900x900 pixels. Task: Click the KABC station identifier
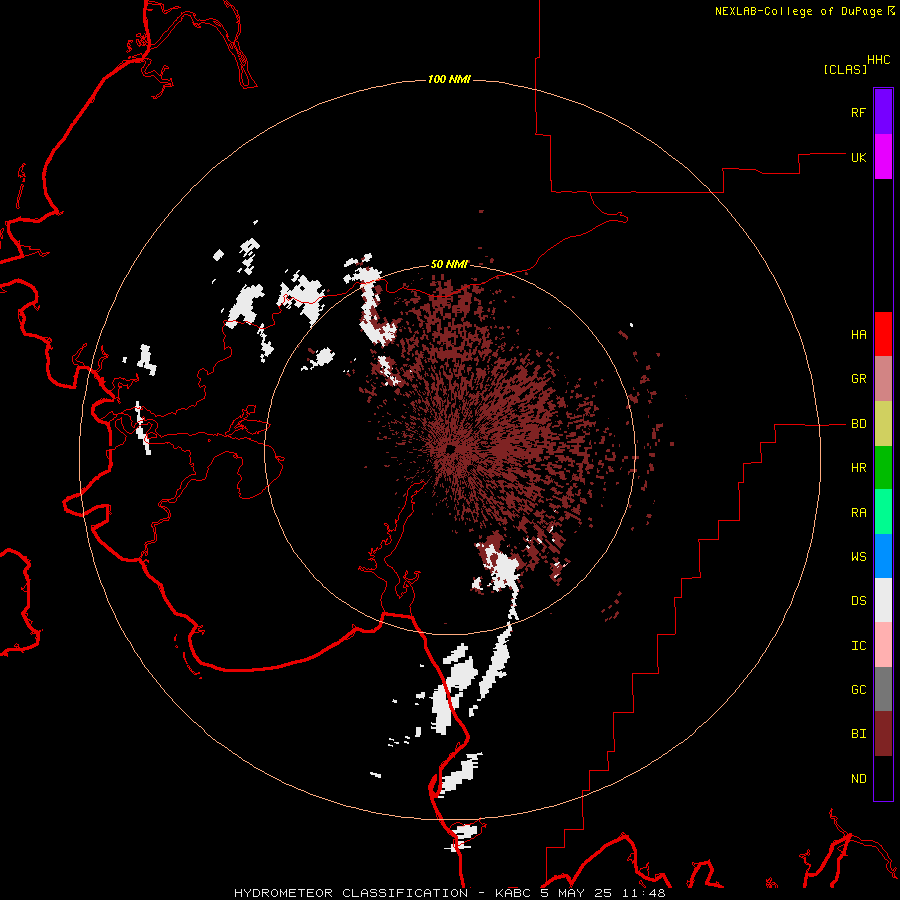513,893
